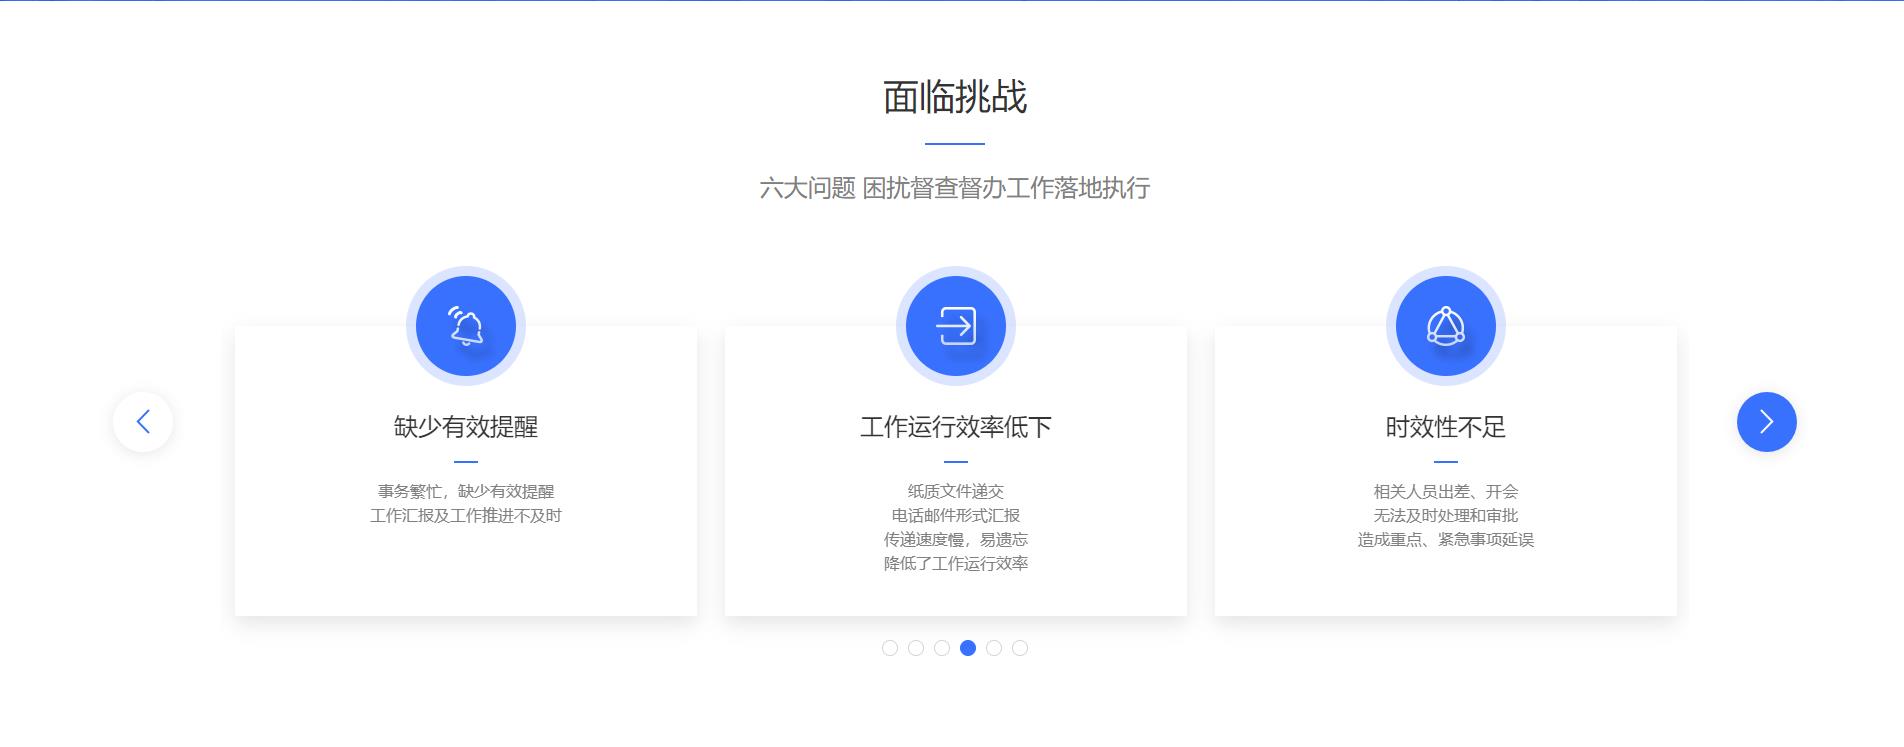This screenshot has width=1904, height=747.
Task: Select the second carousel pagination dot
Action: pyautogui.click(x=916, y=648)
